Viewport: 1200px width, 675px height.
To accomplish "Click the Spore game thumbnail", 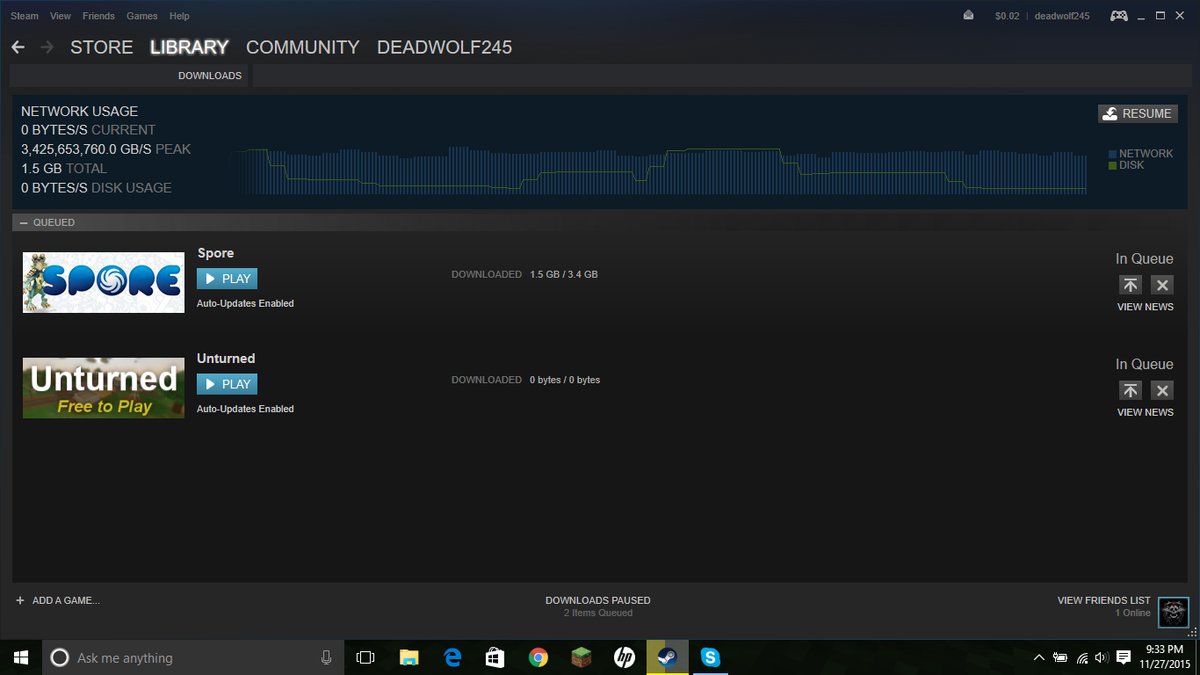I will coord(103,282).
